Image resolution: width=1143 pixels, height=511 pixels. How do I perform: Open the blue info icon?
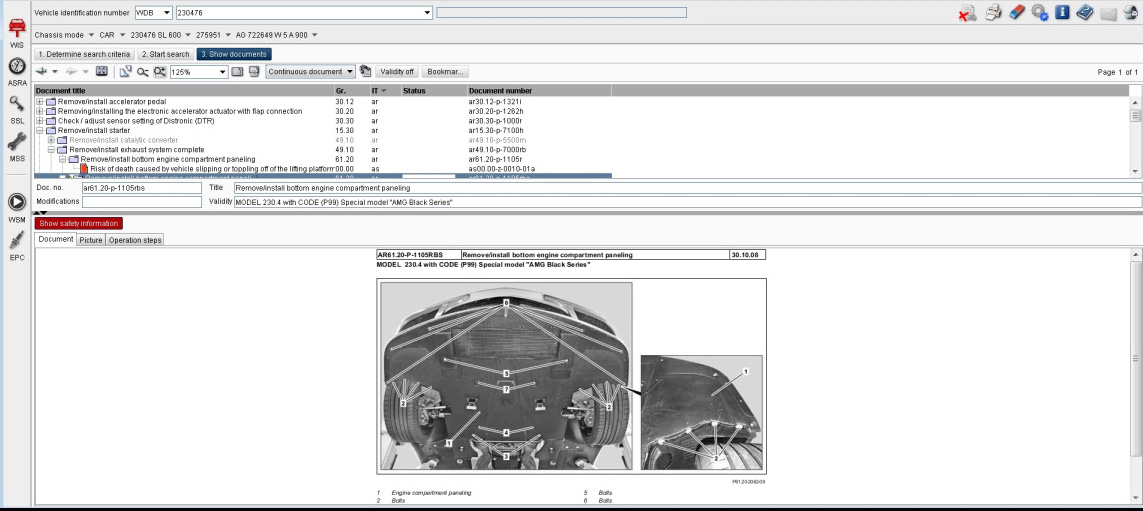coord(1062,12)
